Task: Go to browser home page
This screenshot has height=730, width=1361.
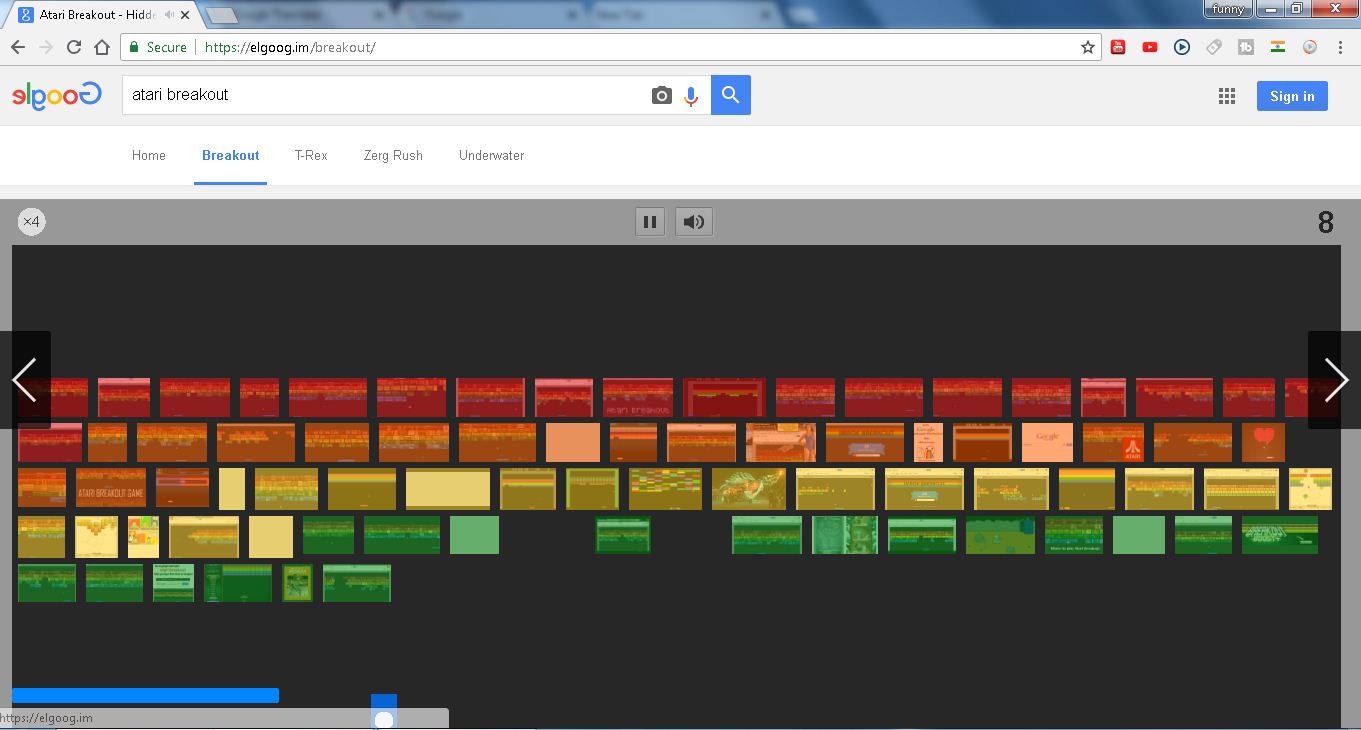Action: click(x=102, y=47)
